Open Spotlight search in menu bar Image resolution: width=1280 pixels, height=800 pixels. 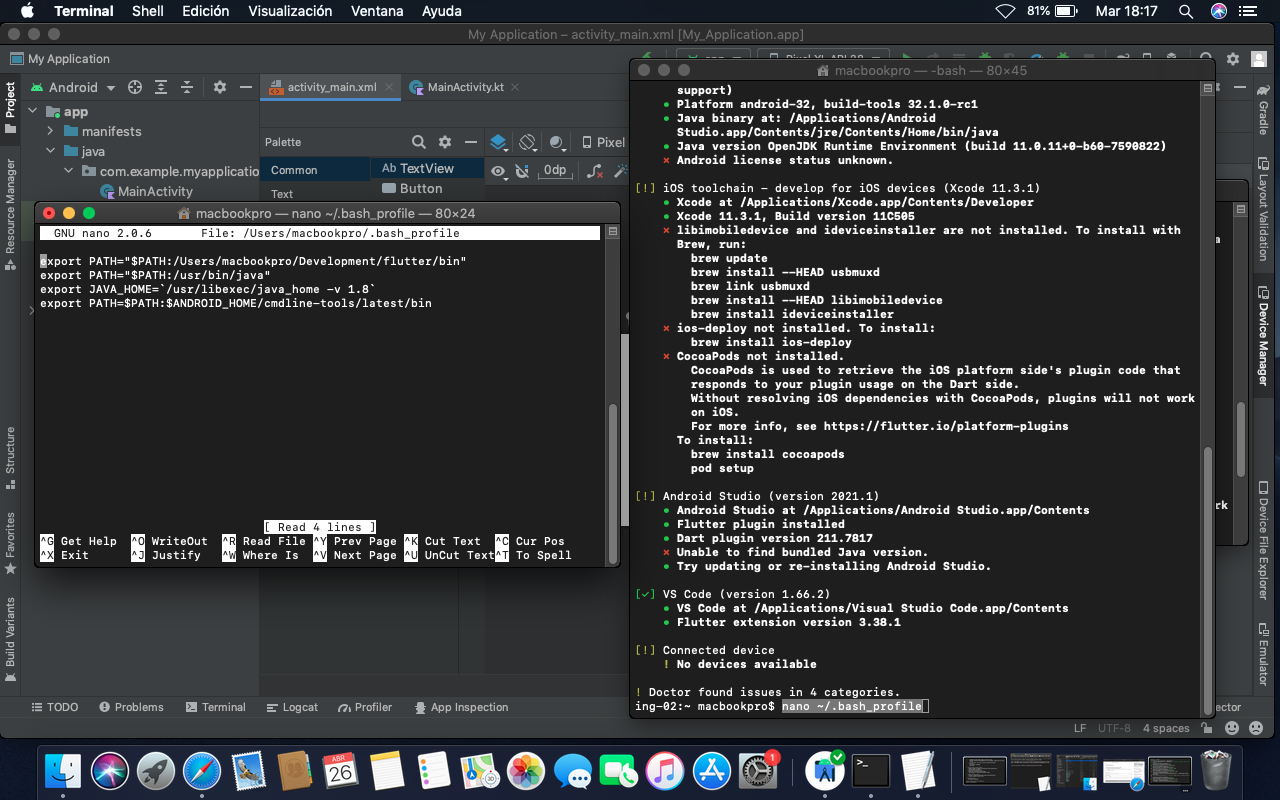(1186, 11)
